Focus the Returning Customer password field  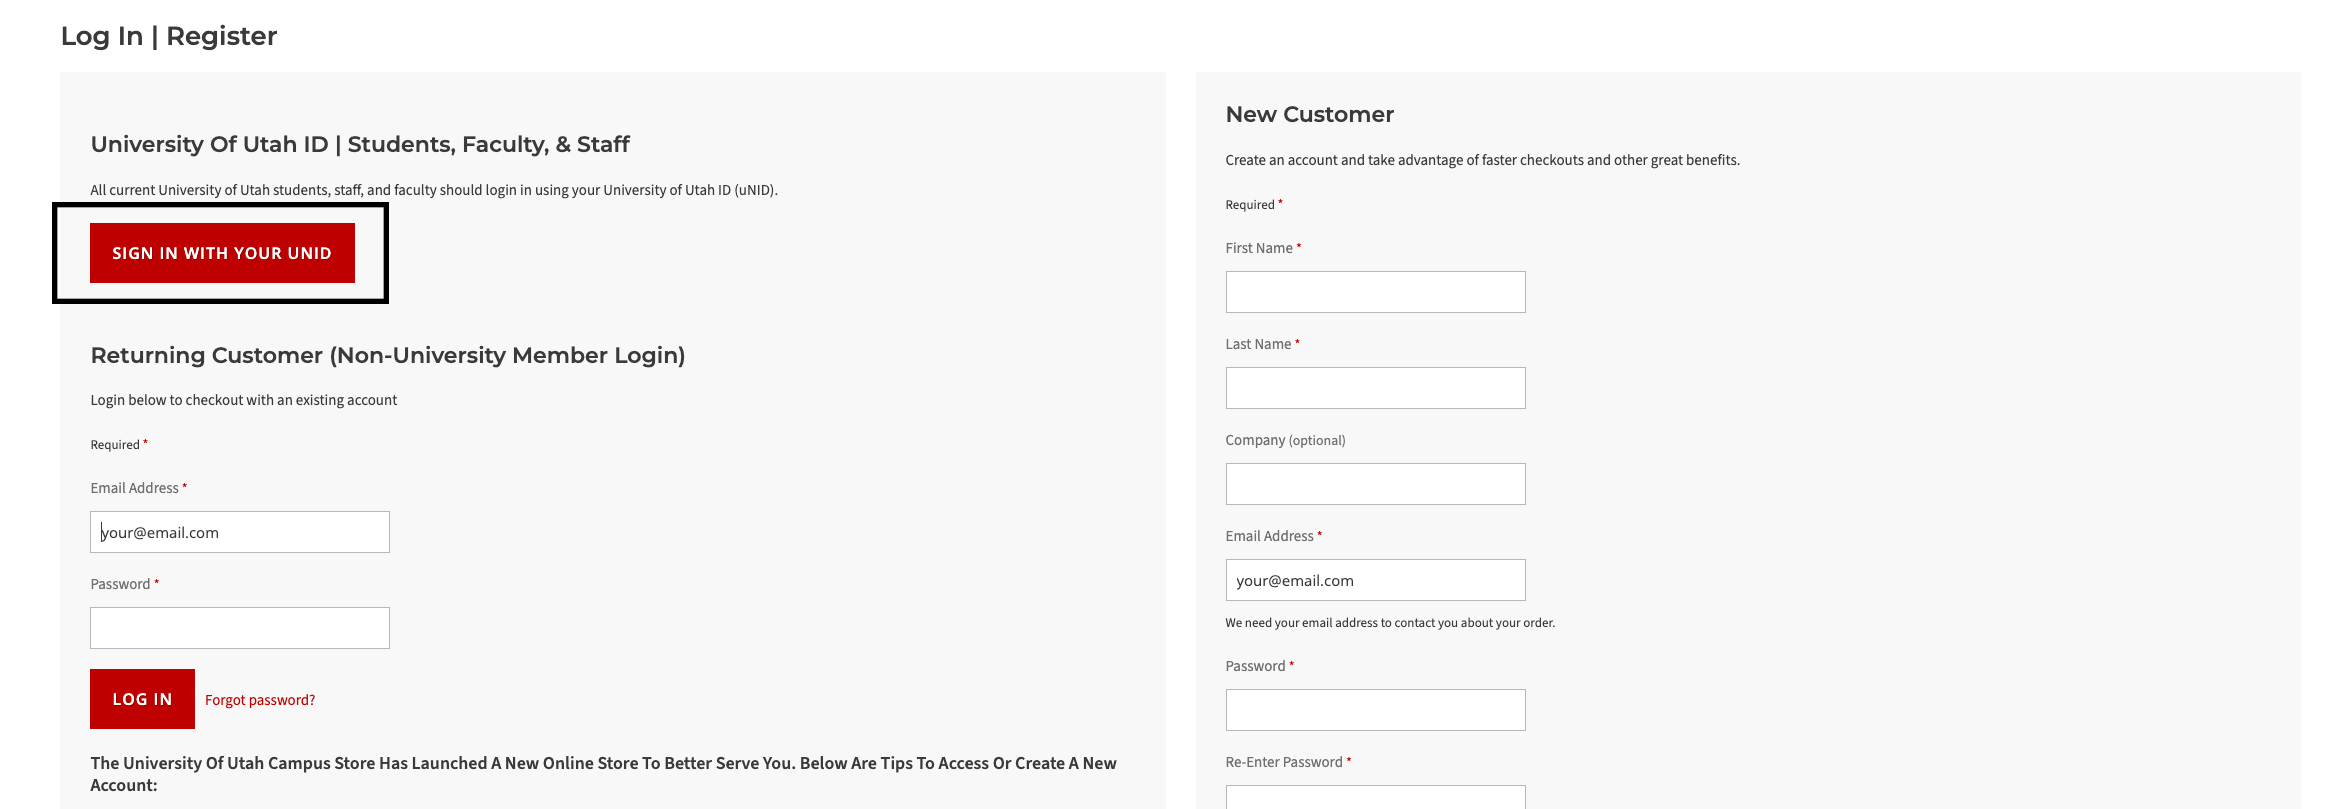point(240,628)
